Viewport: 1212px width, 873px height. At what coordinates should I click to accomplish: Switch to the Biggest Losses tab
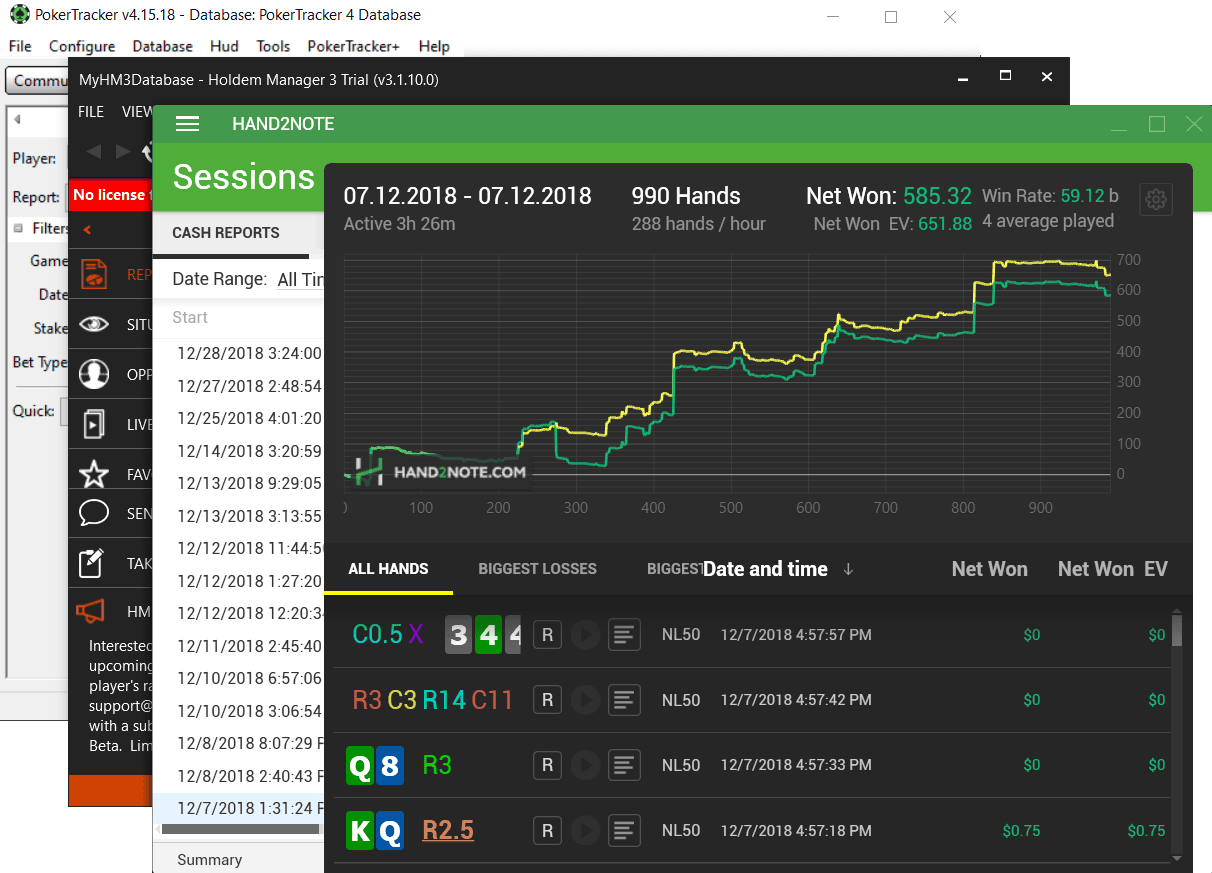(537, 569)
